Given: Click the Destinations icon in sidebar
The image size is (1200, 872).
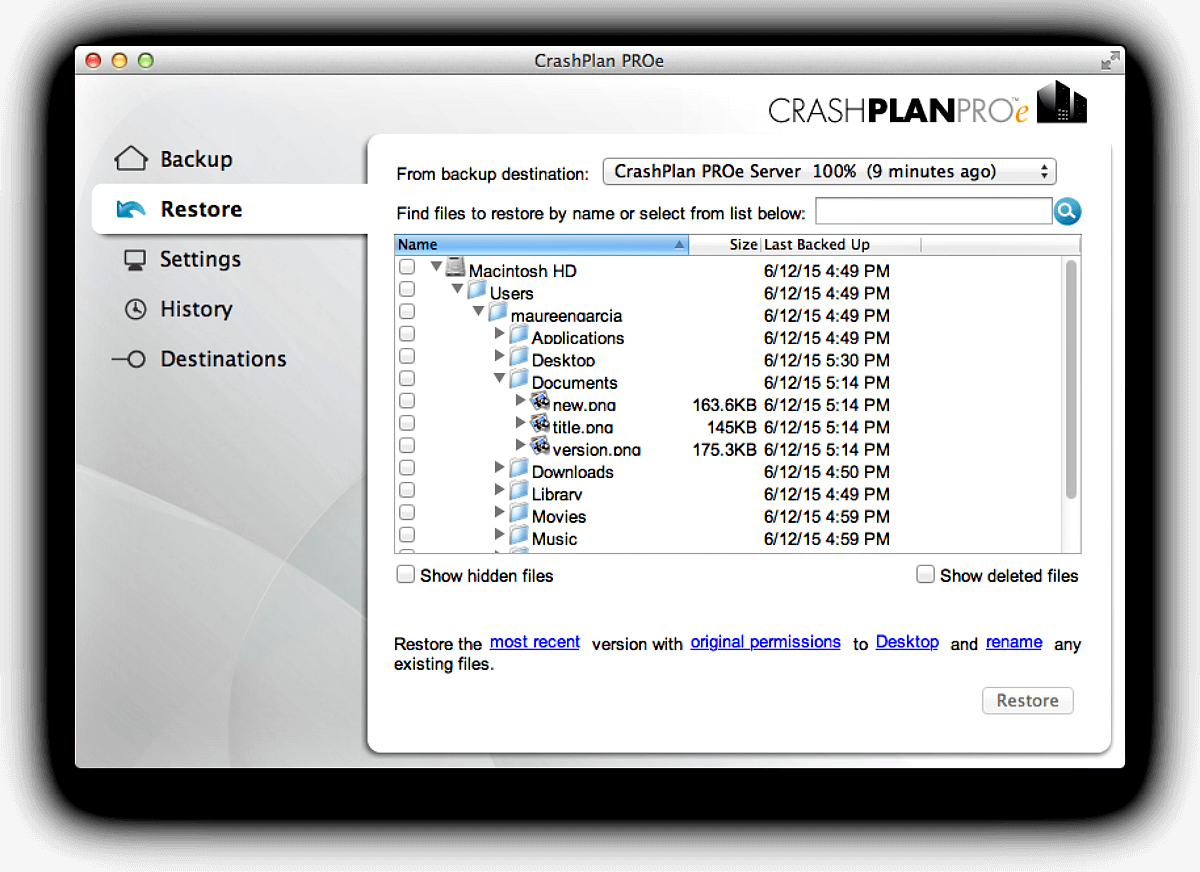Looking at the screenshot, I should point(131,359).
